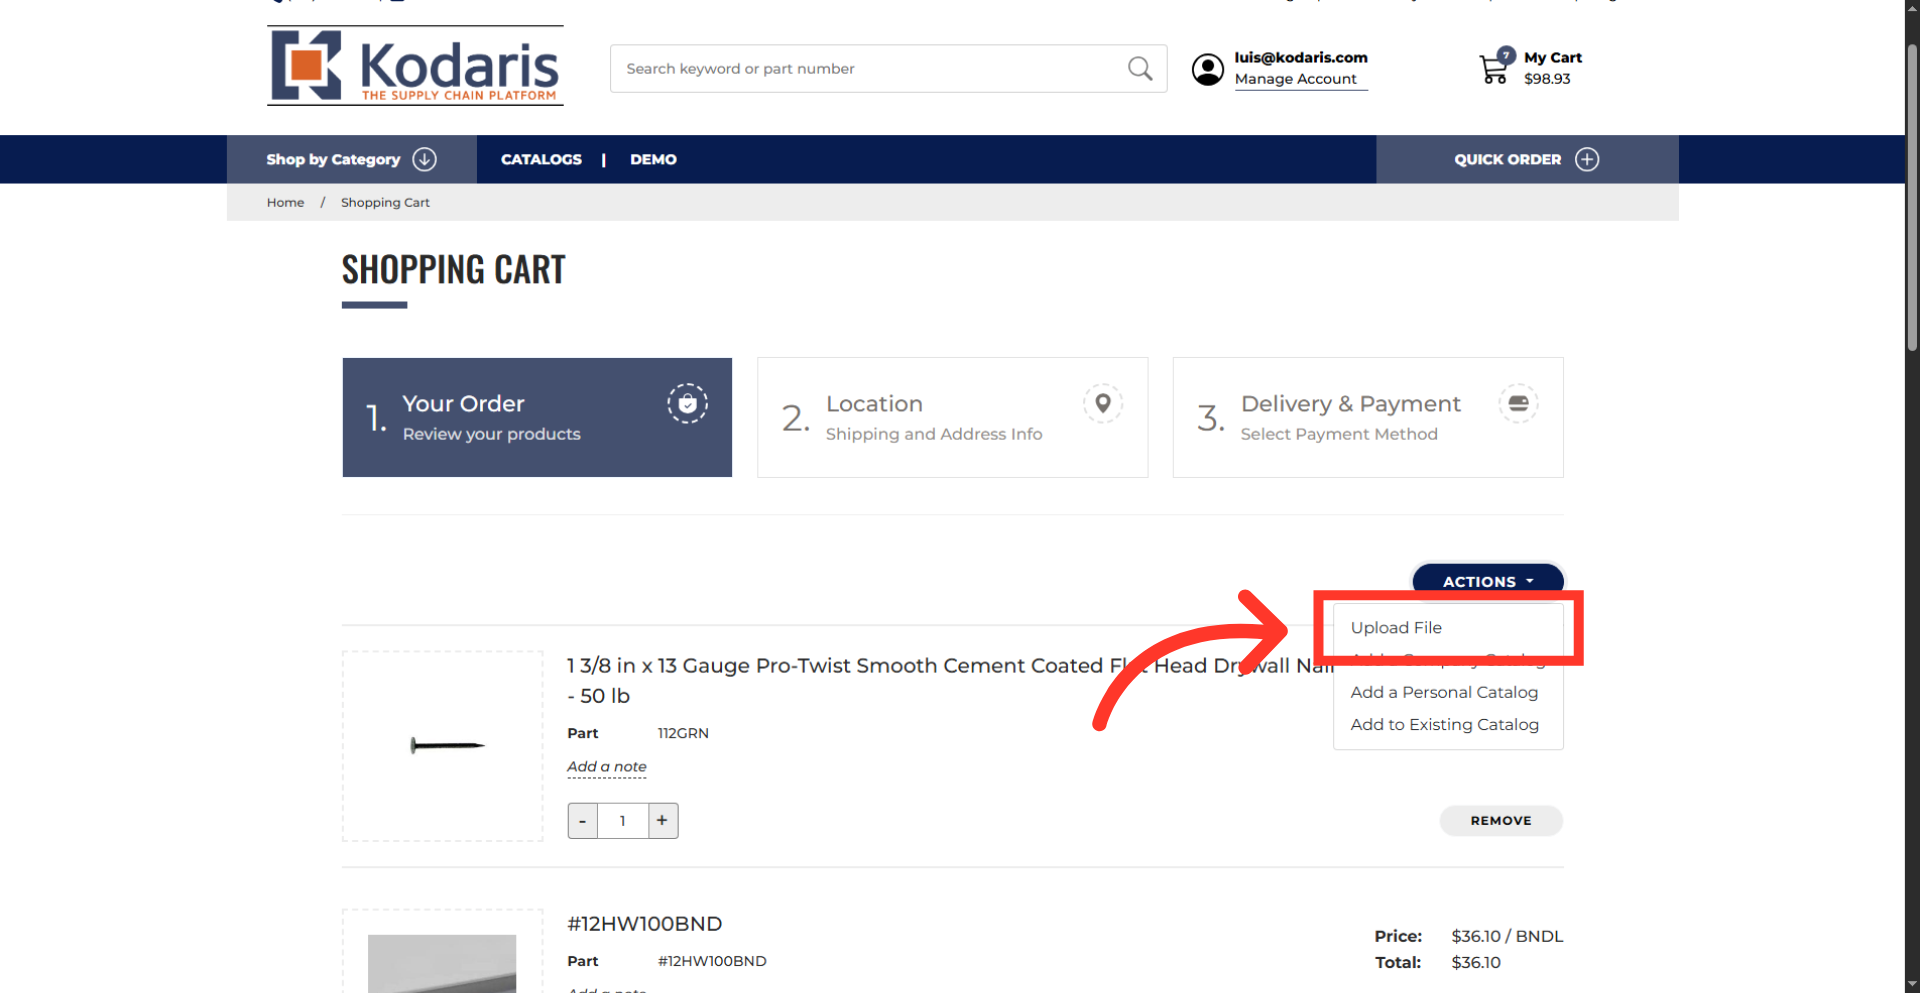This screenshot has height=993, width=1920.
Task: Click the Location pin icon
Action: [1103, 403]
